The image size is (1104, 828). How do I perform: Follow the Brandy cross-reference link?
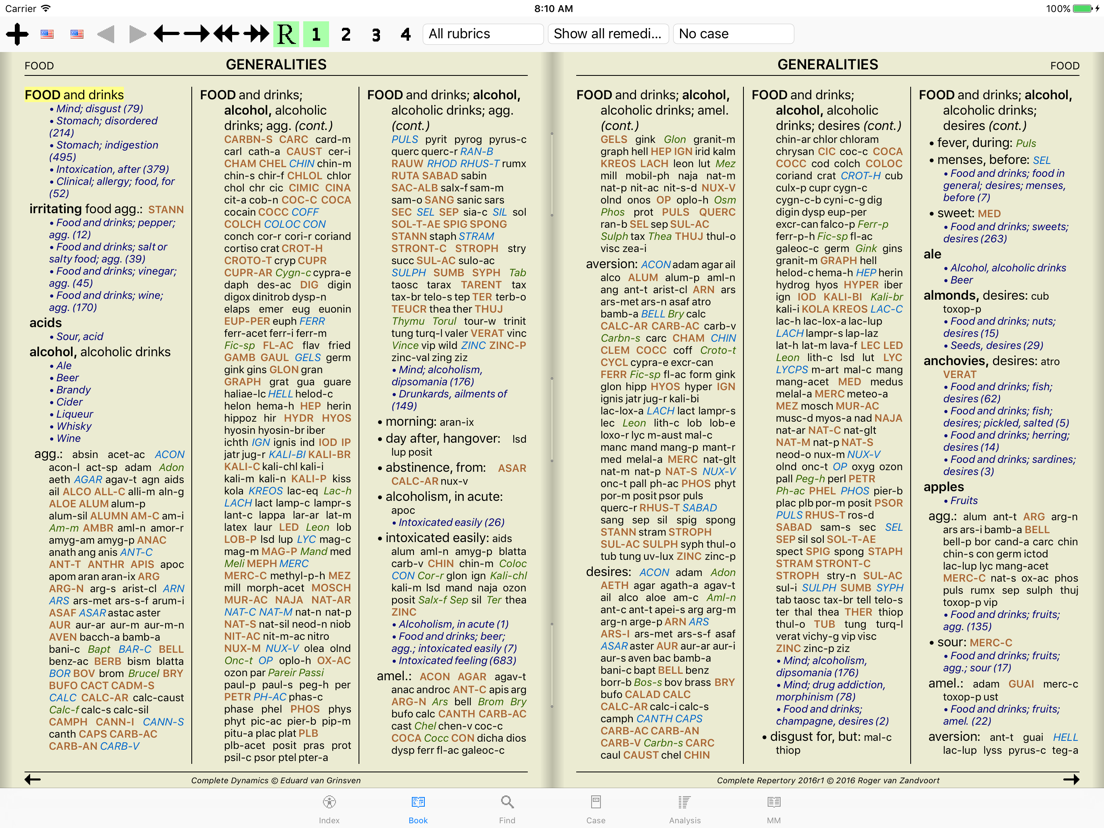click(73, 390)
